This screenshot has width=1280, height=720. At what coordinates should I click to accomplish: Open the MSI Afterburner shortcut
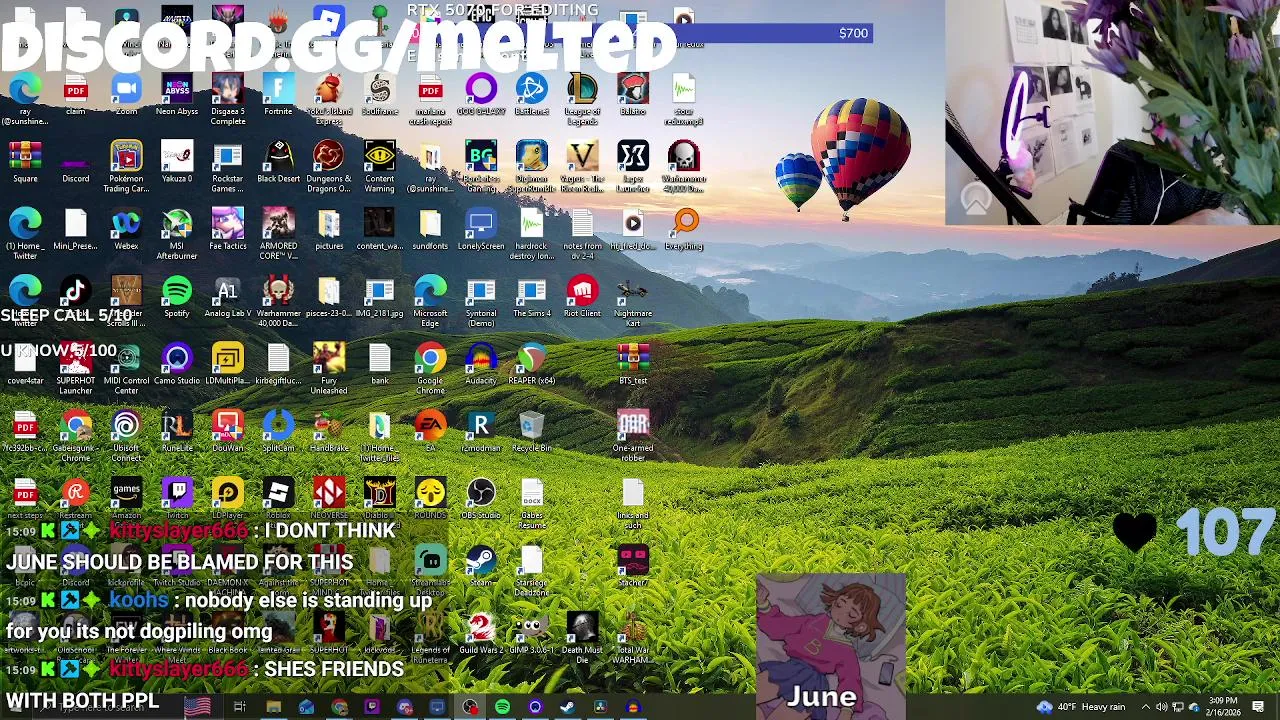[x=177, y=234]
